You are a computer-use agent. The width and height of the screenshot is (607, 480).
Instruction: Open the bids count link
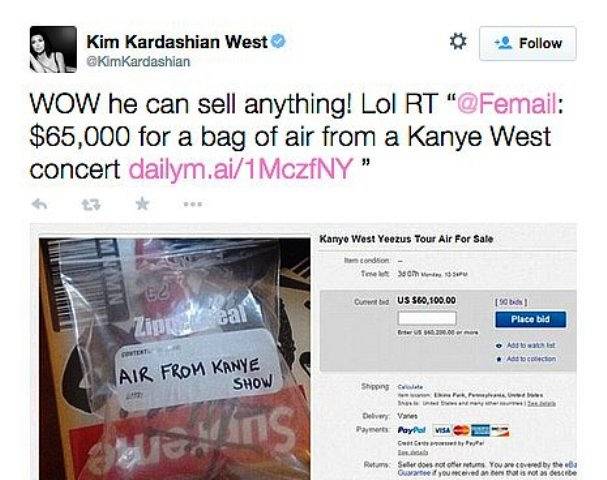tap(511, 301)
